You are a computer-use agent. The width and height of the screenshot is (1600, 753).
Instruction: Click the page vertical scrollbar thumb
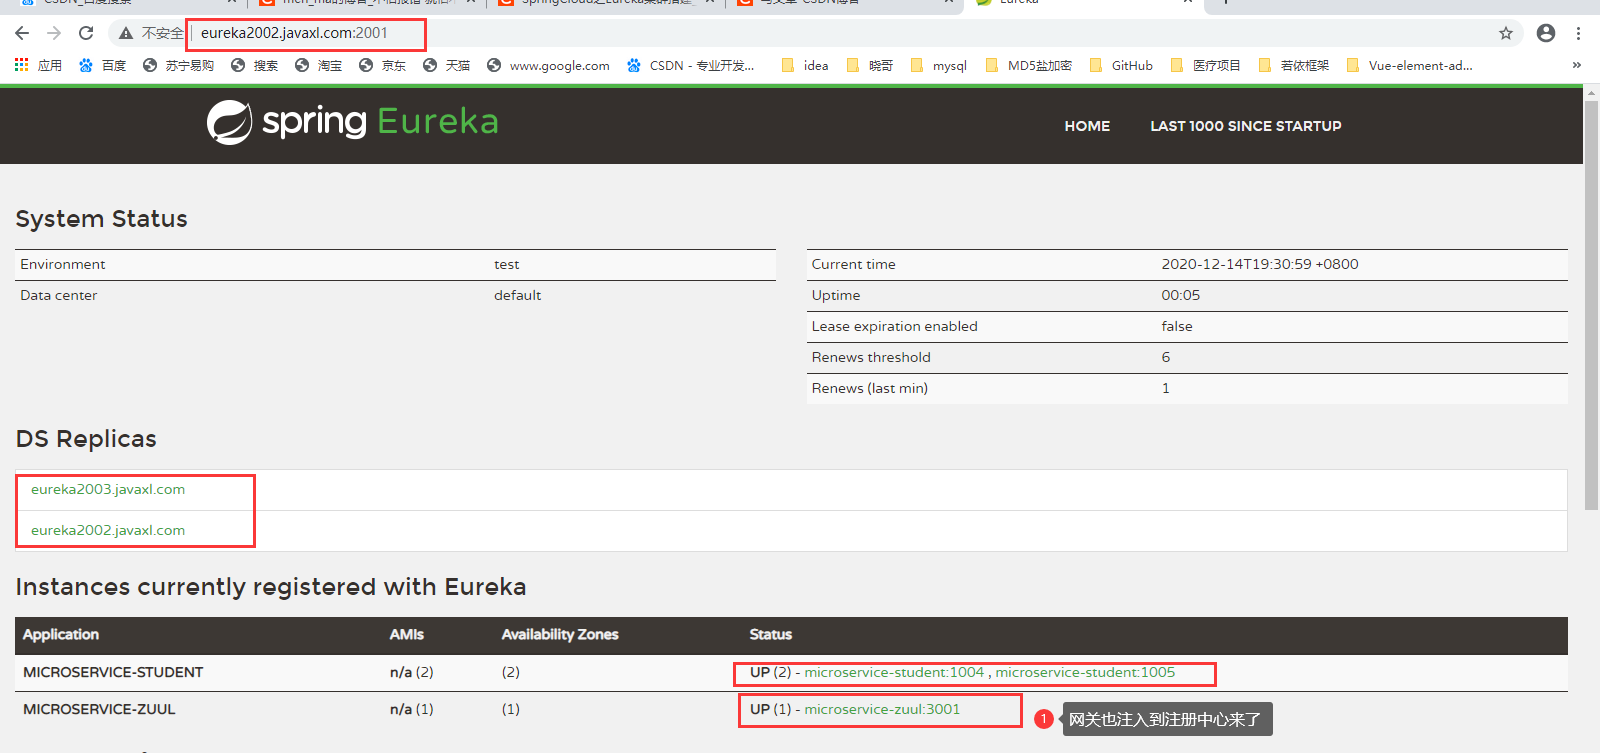click(x=1591, y=305)
